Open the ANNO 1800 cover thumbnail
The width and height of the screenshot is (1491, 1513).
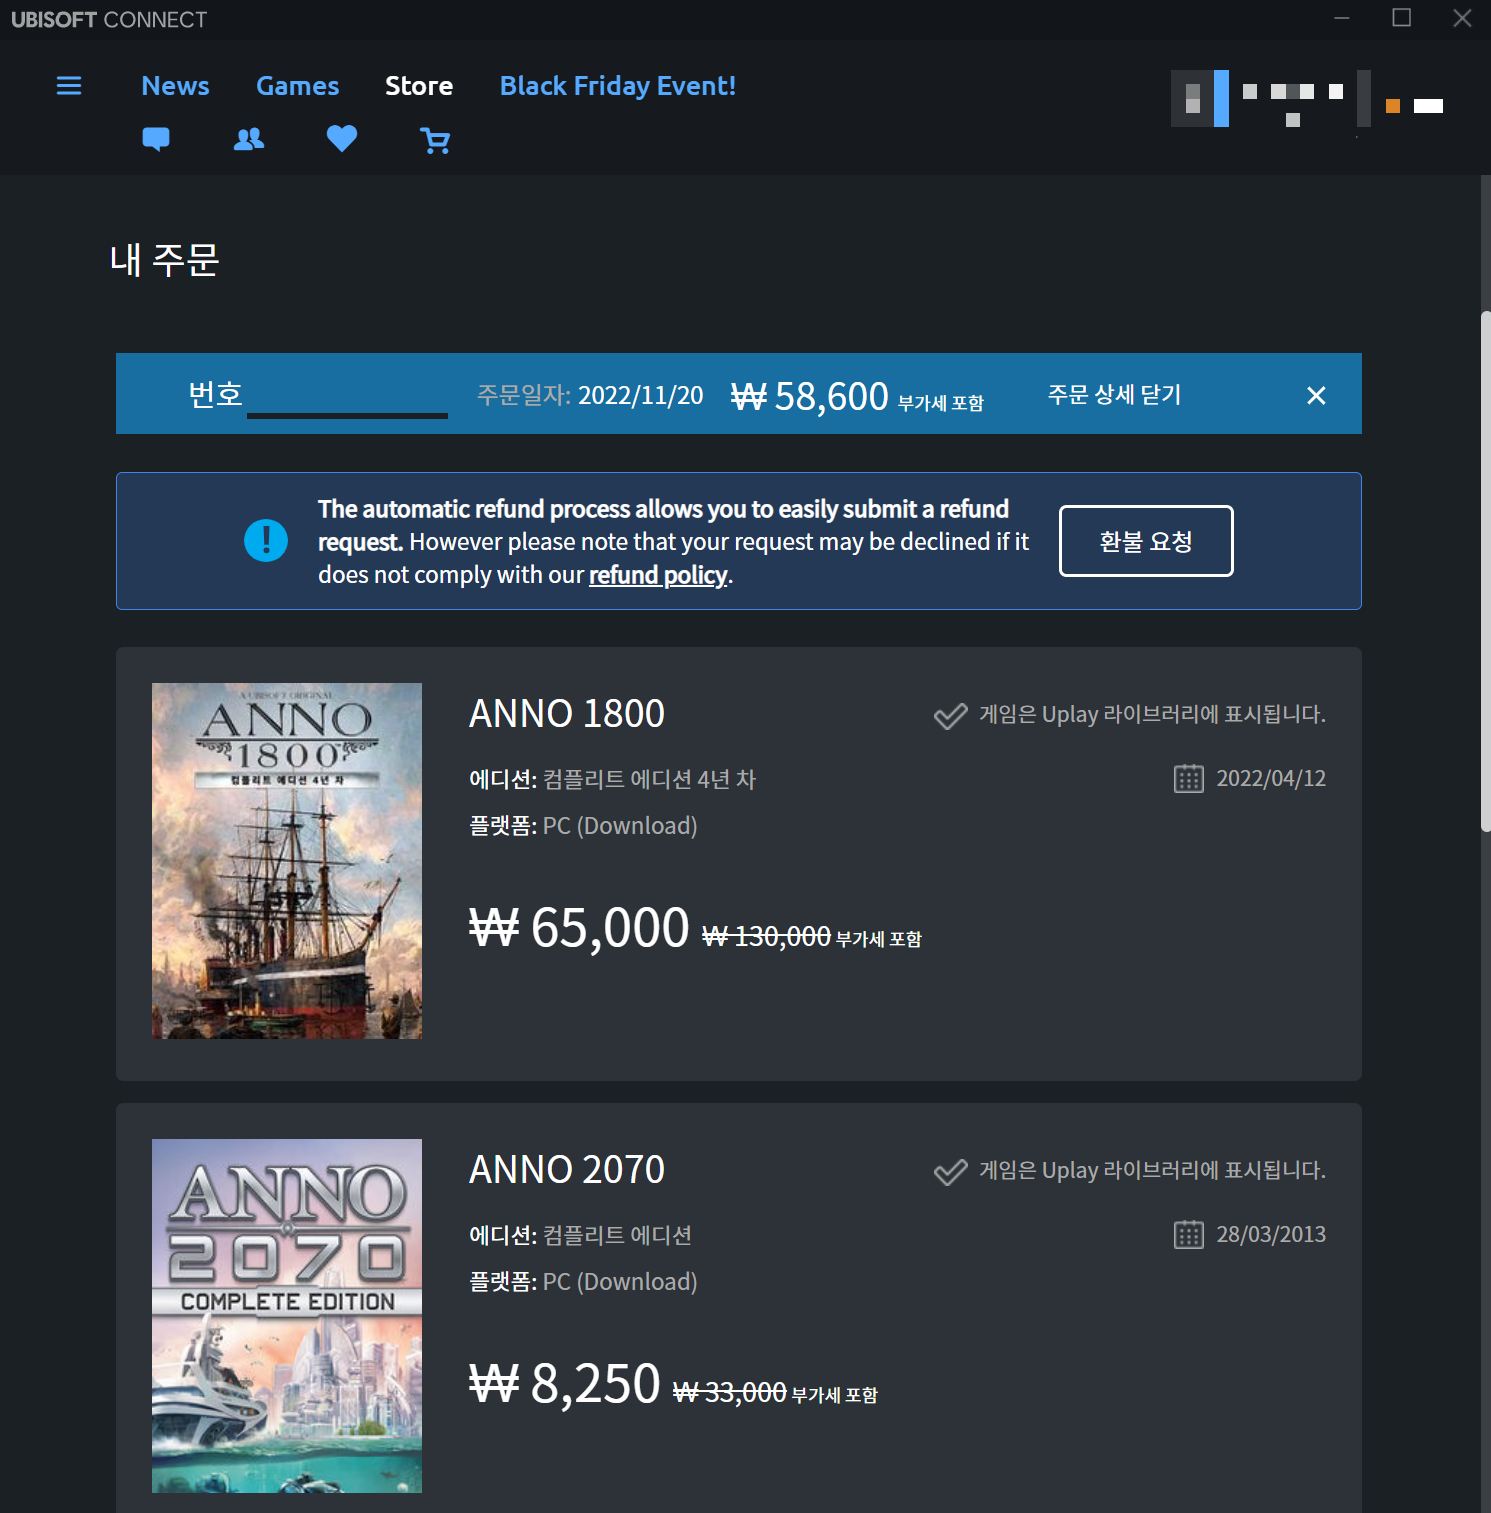(287, 861)
